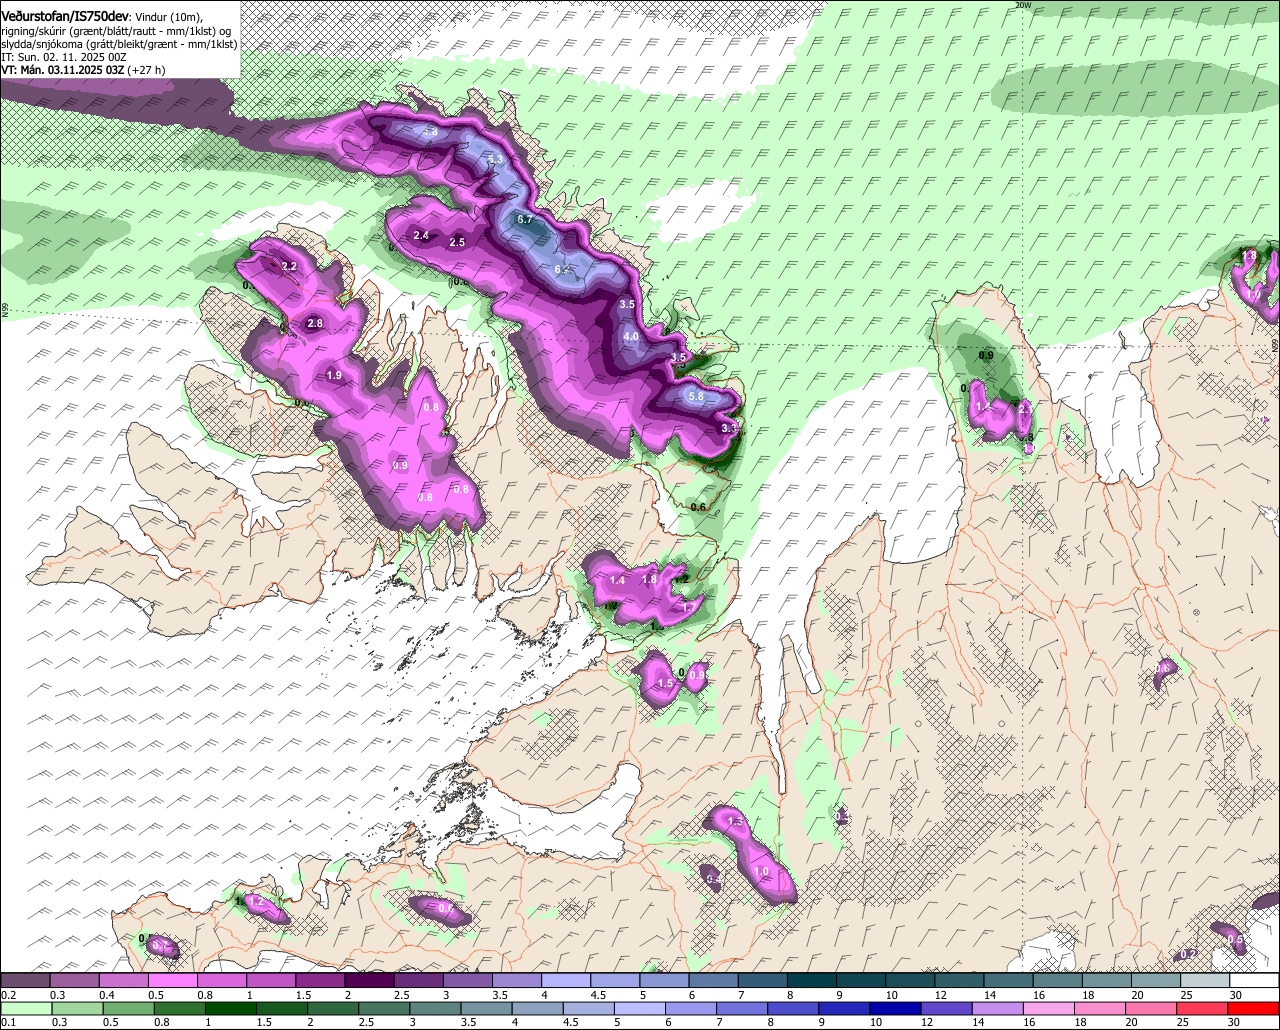Pick the bright red 30 rain legend swatch
The image size is (1280, 1030).
click(x=1254, y=1008)
